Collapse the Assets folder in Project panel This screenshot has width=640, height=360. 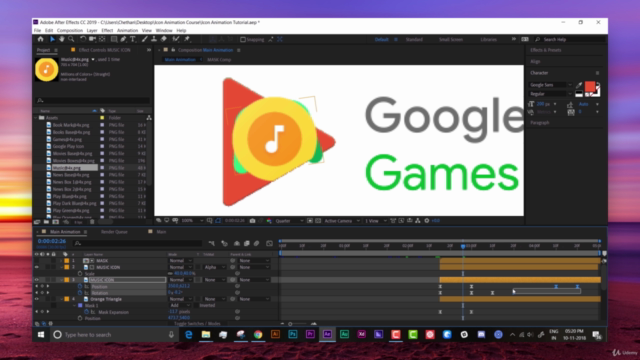pyautogui.click(x=36, y=118)
